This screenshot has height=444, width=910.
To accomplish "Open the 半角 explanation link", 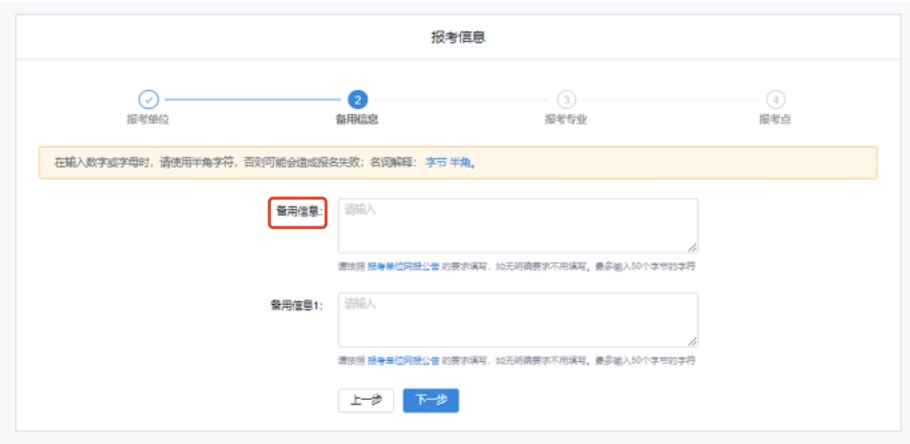I will coord(461,161).
